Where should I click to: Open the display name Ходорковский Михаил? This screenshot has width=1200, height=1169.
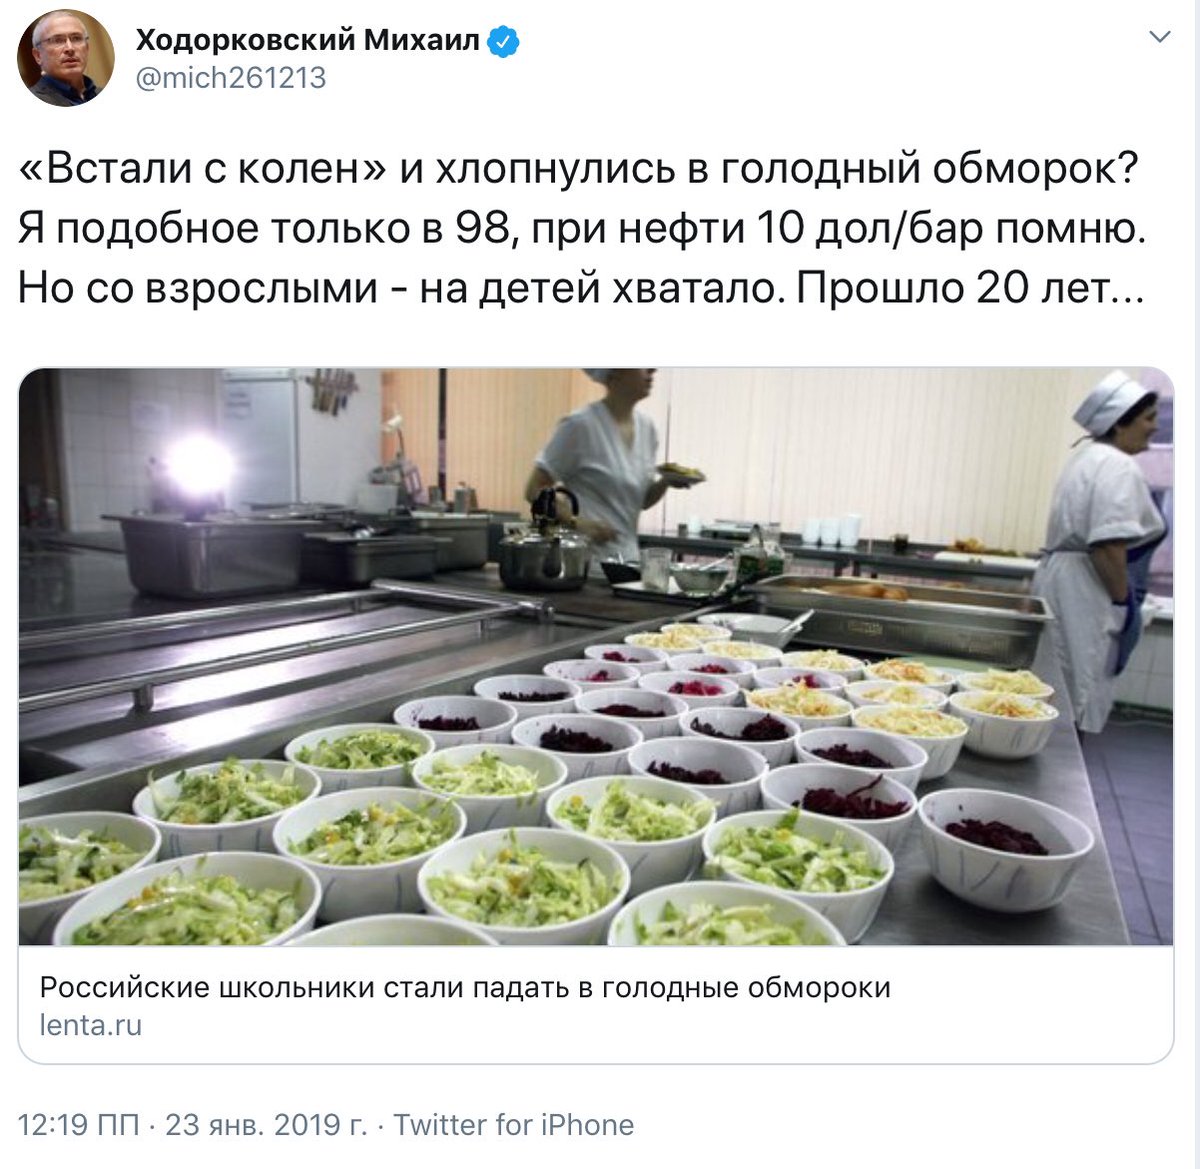[308, 40]
